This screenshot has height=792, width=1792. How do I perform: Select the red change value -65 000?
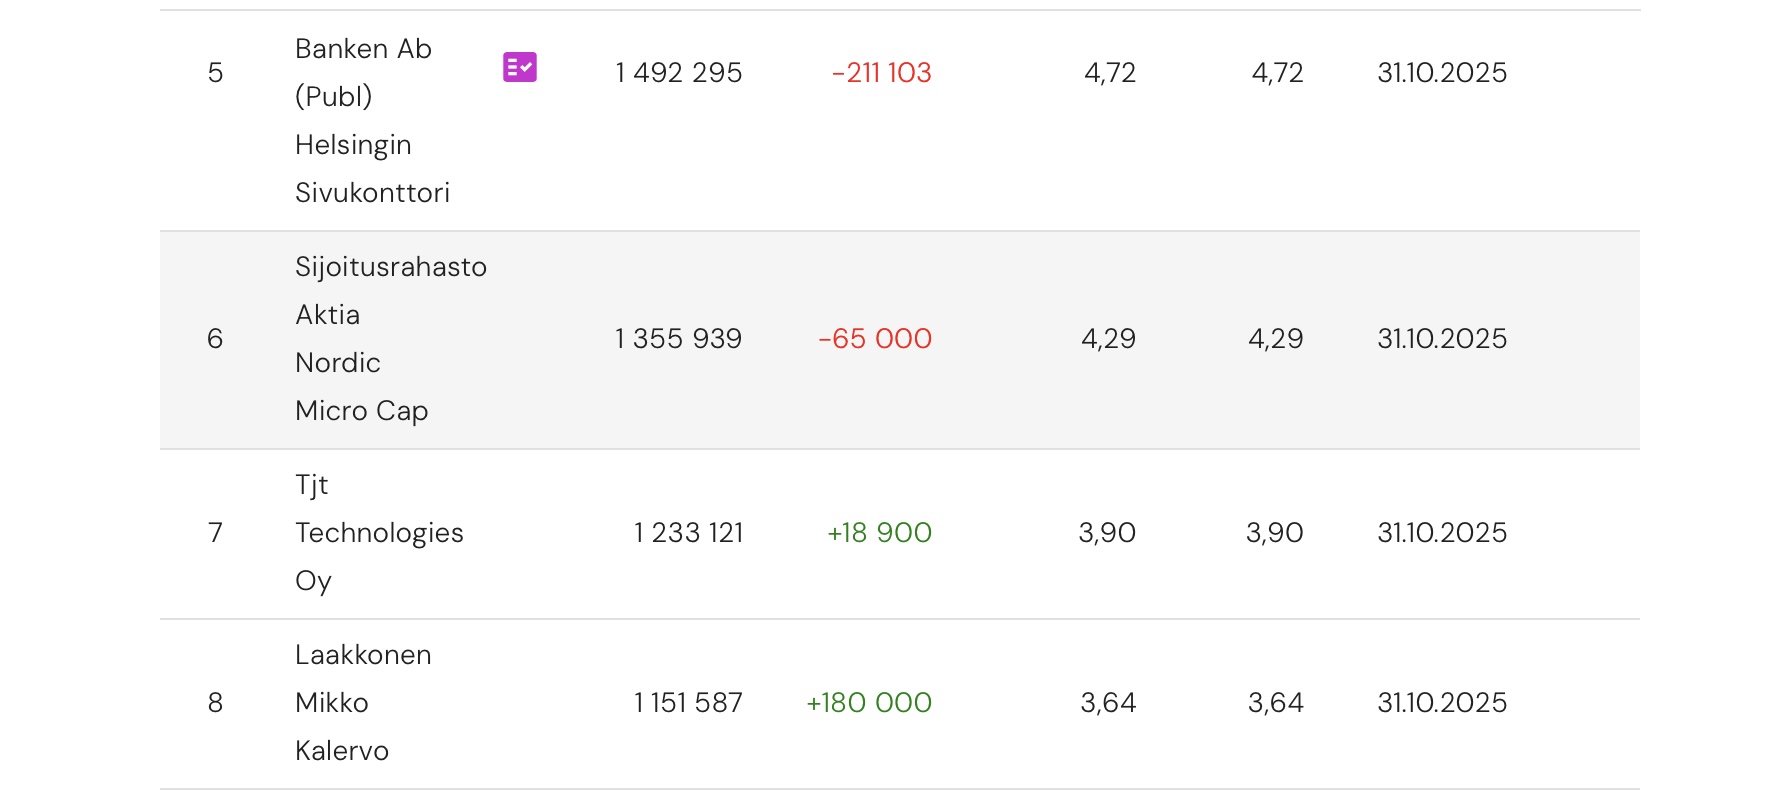[875, 339]
